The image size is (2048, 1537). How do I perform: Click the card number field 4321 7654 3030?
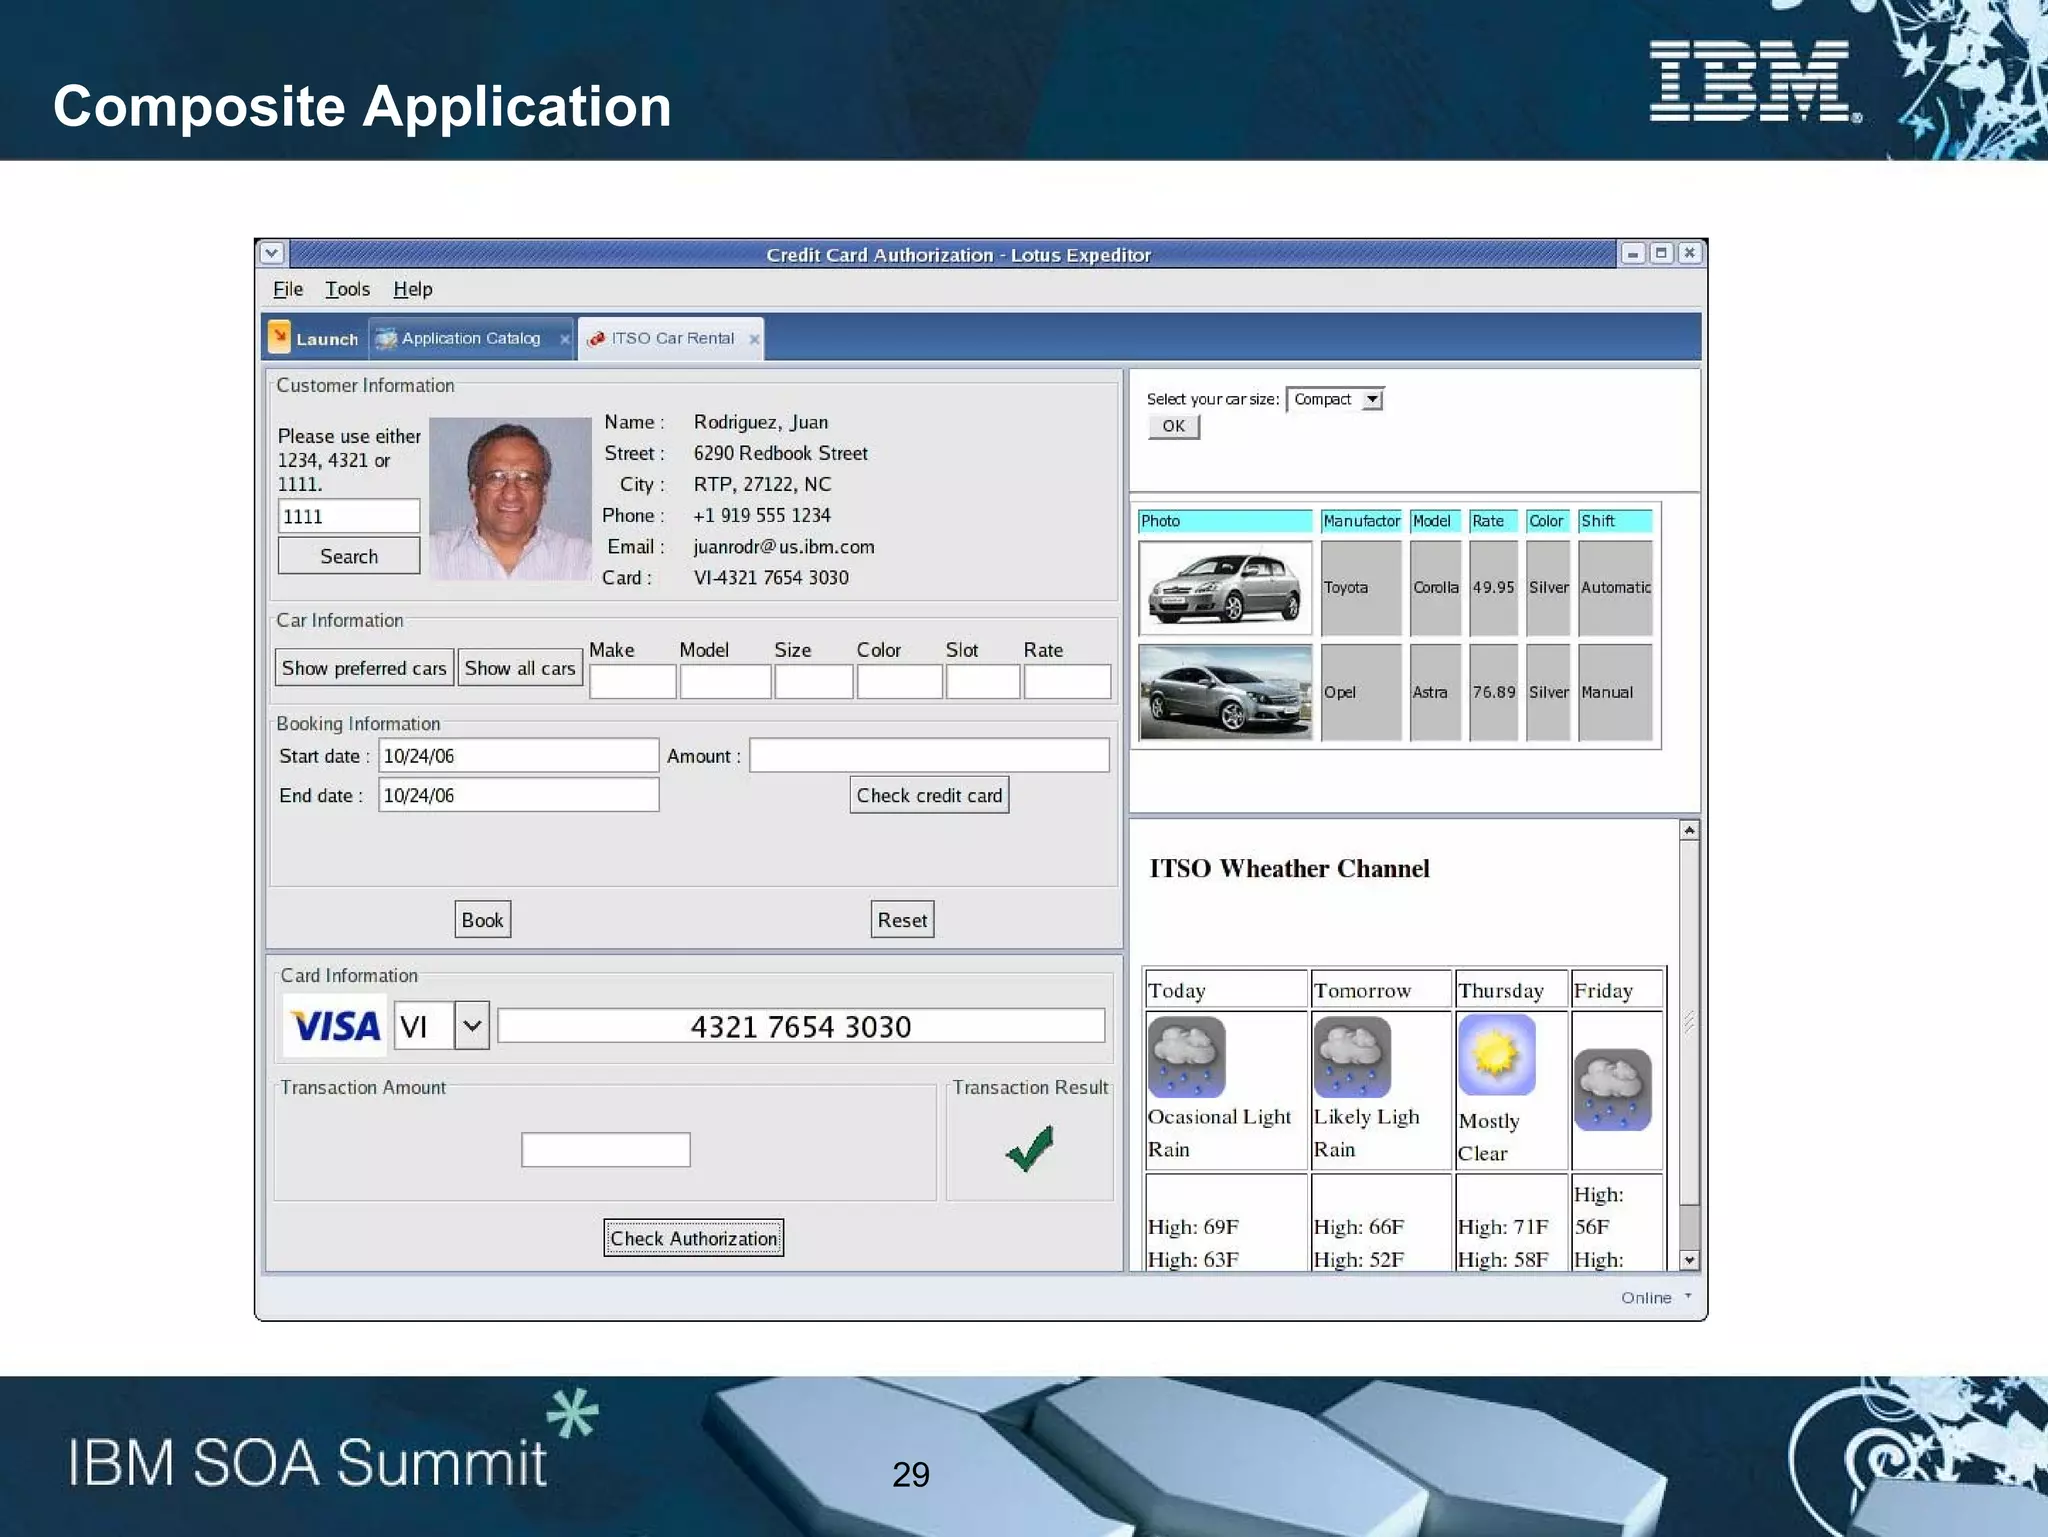pos(801,1026)
